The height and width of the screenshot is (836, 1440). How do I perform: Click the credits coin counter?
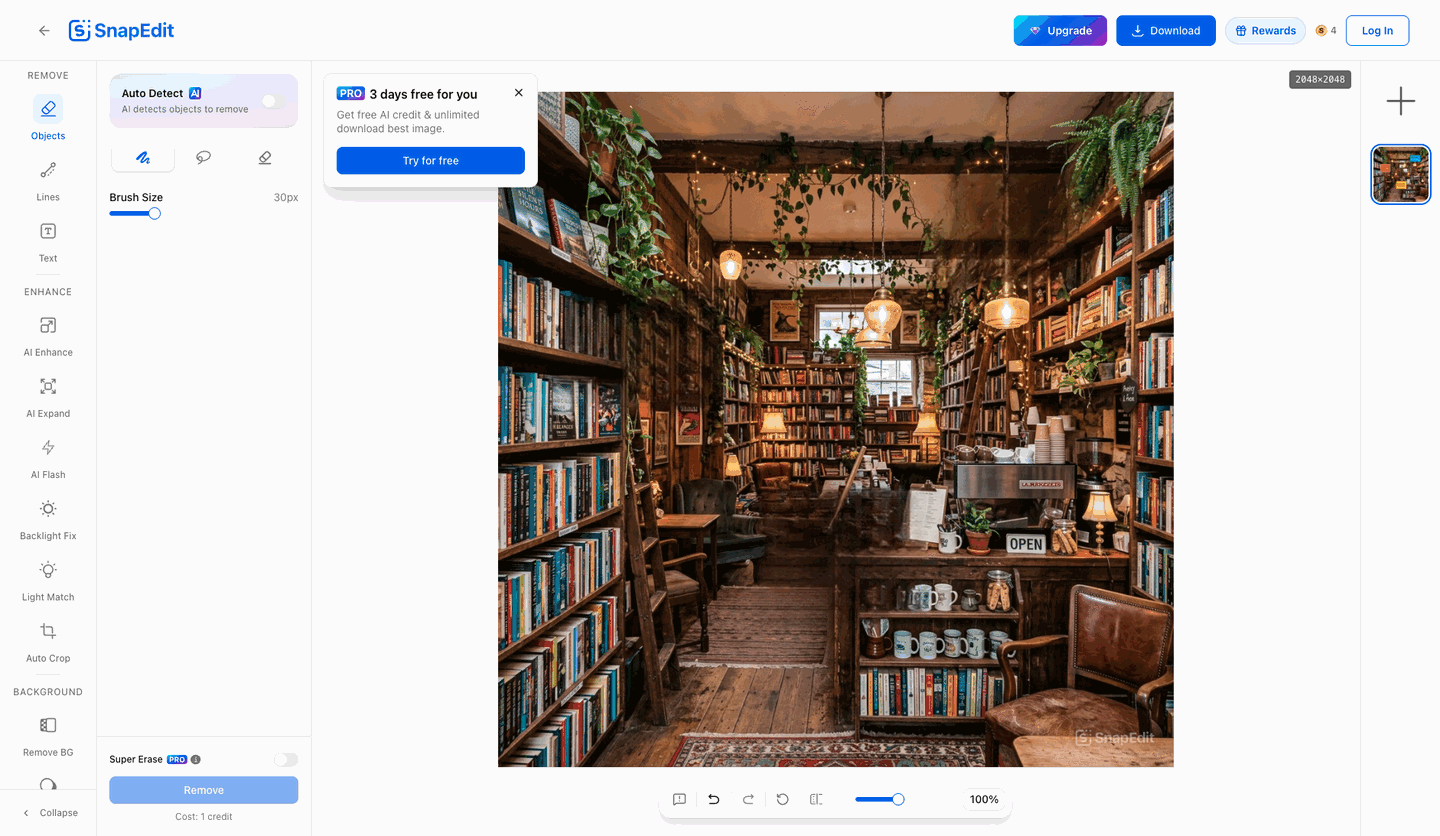click(x=1326, y=31)
